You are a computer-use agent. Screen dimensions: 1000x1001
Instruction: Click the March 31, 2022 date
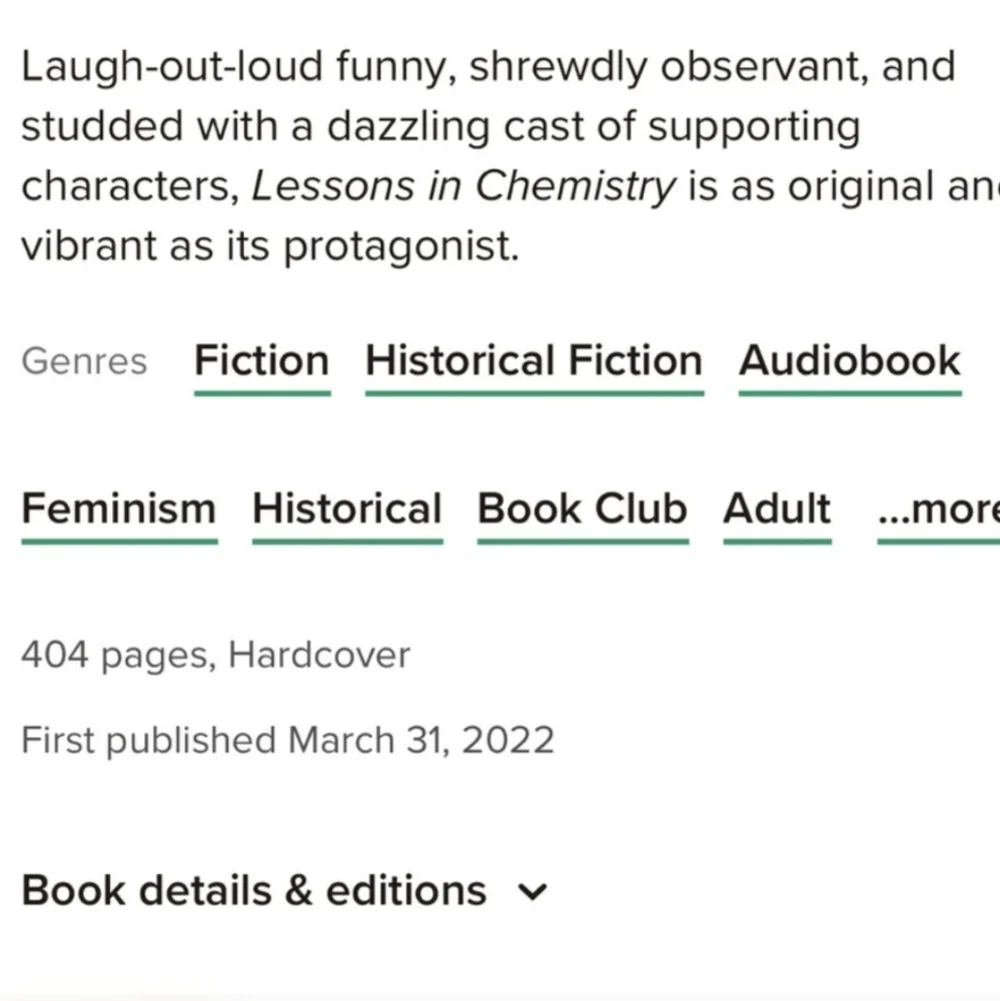pyautogui.click(x=420, y=740)
